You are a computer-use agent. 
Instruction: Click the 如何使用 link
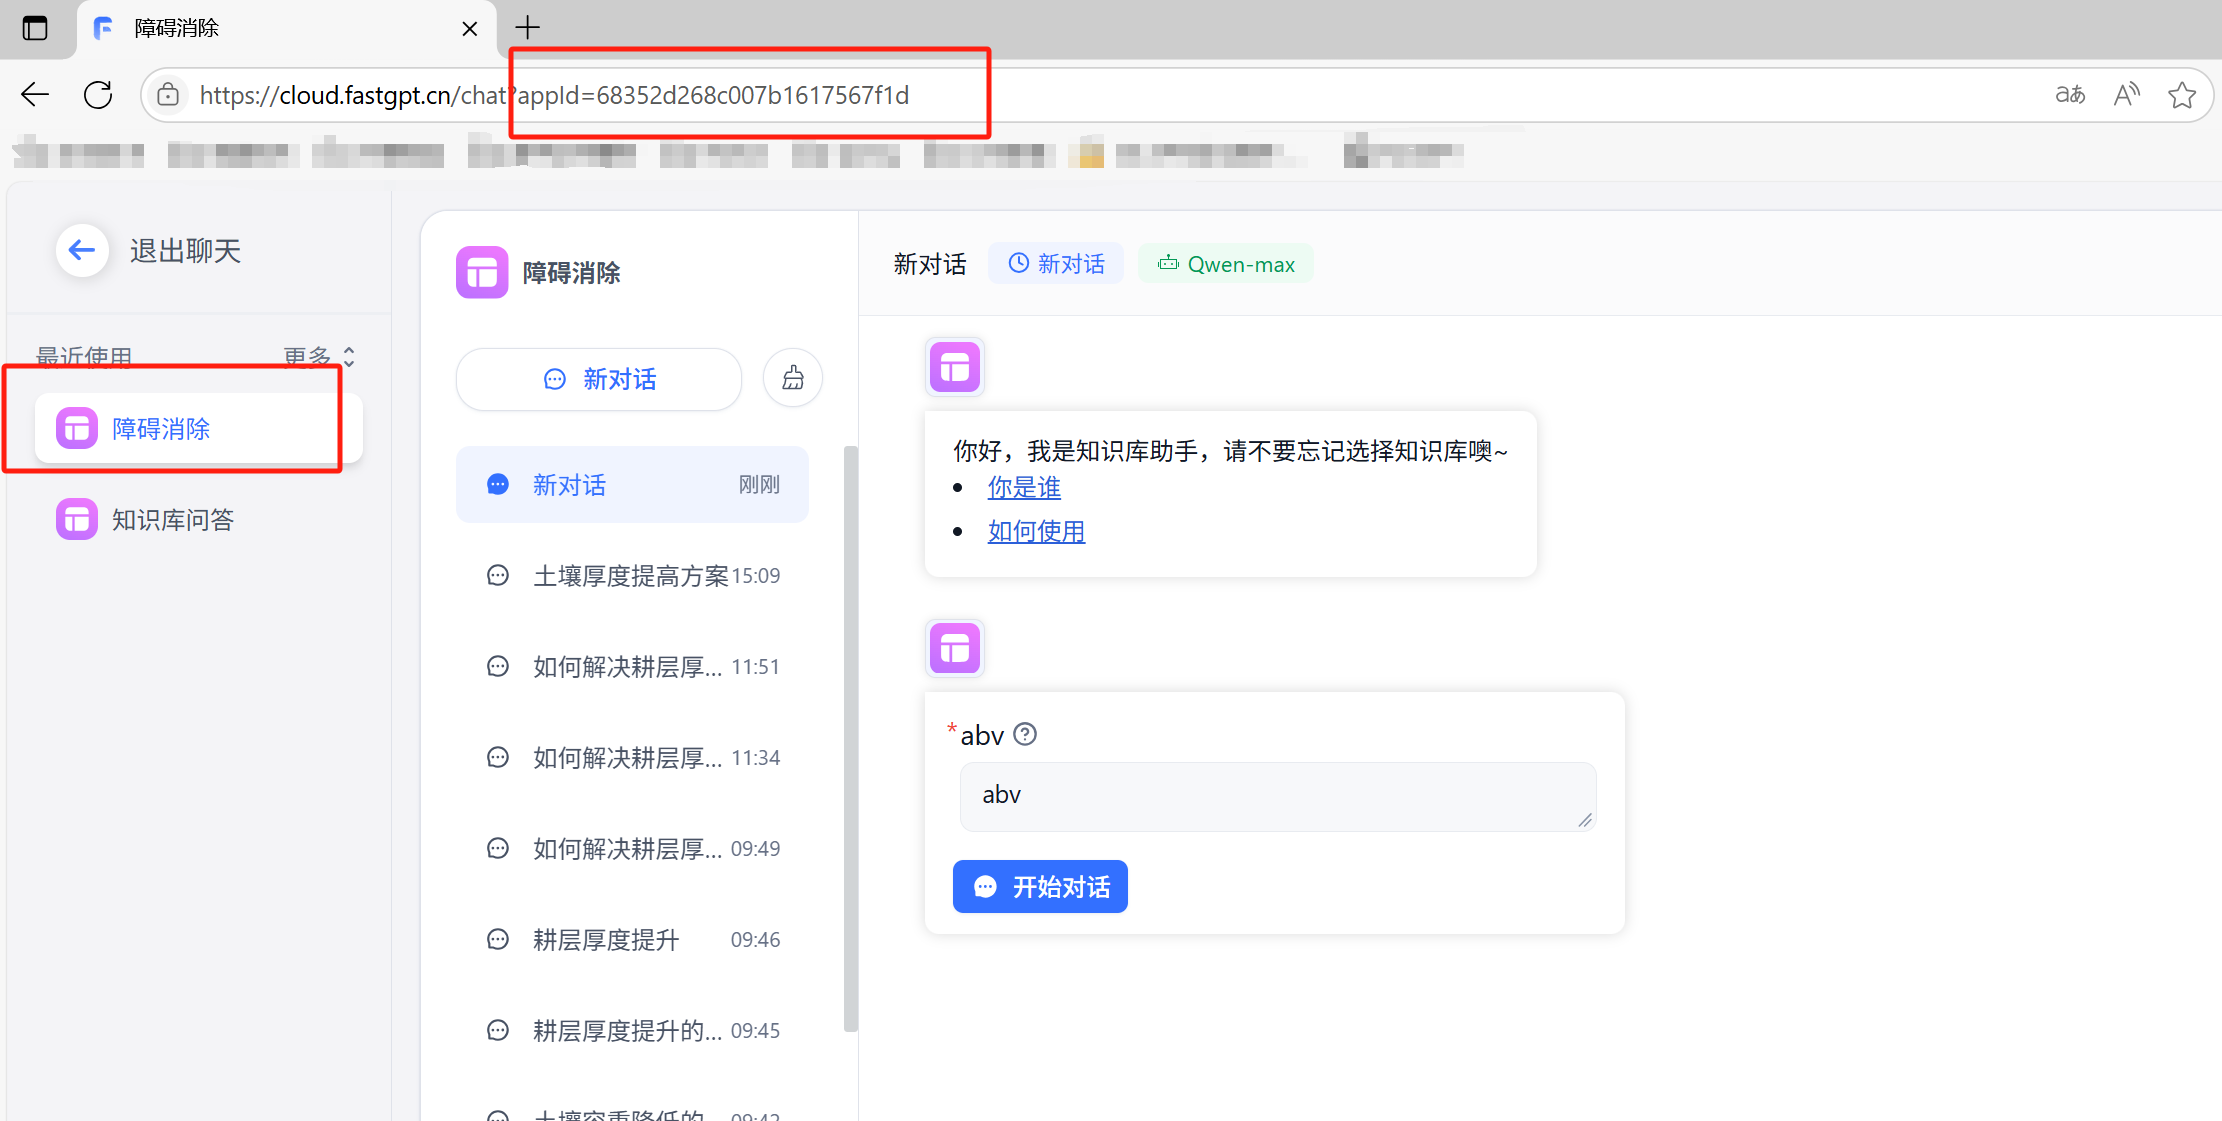(1036, 531)
